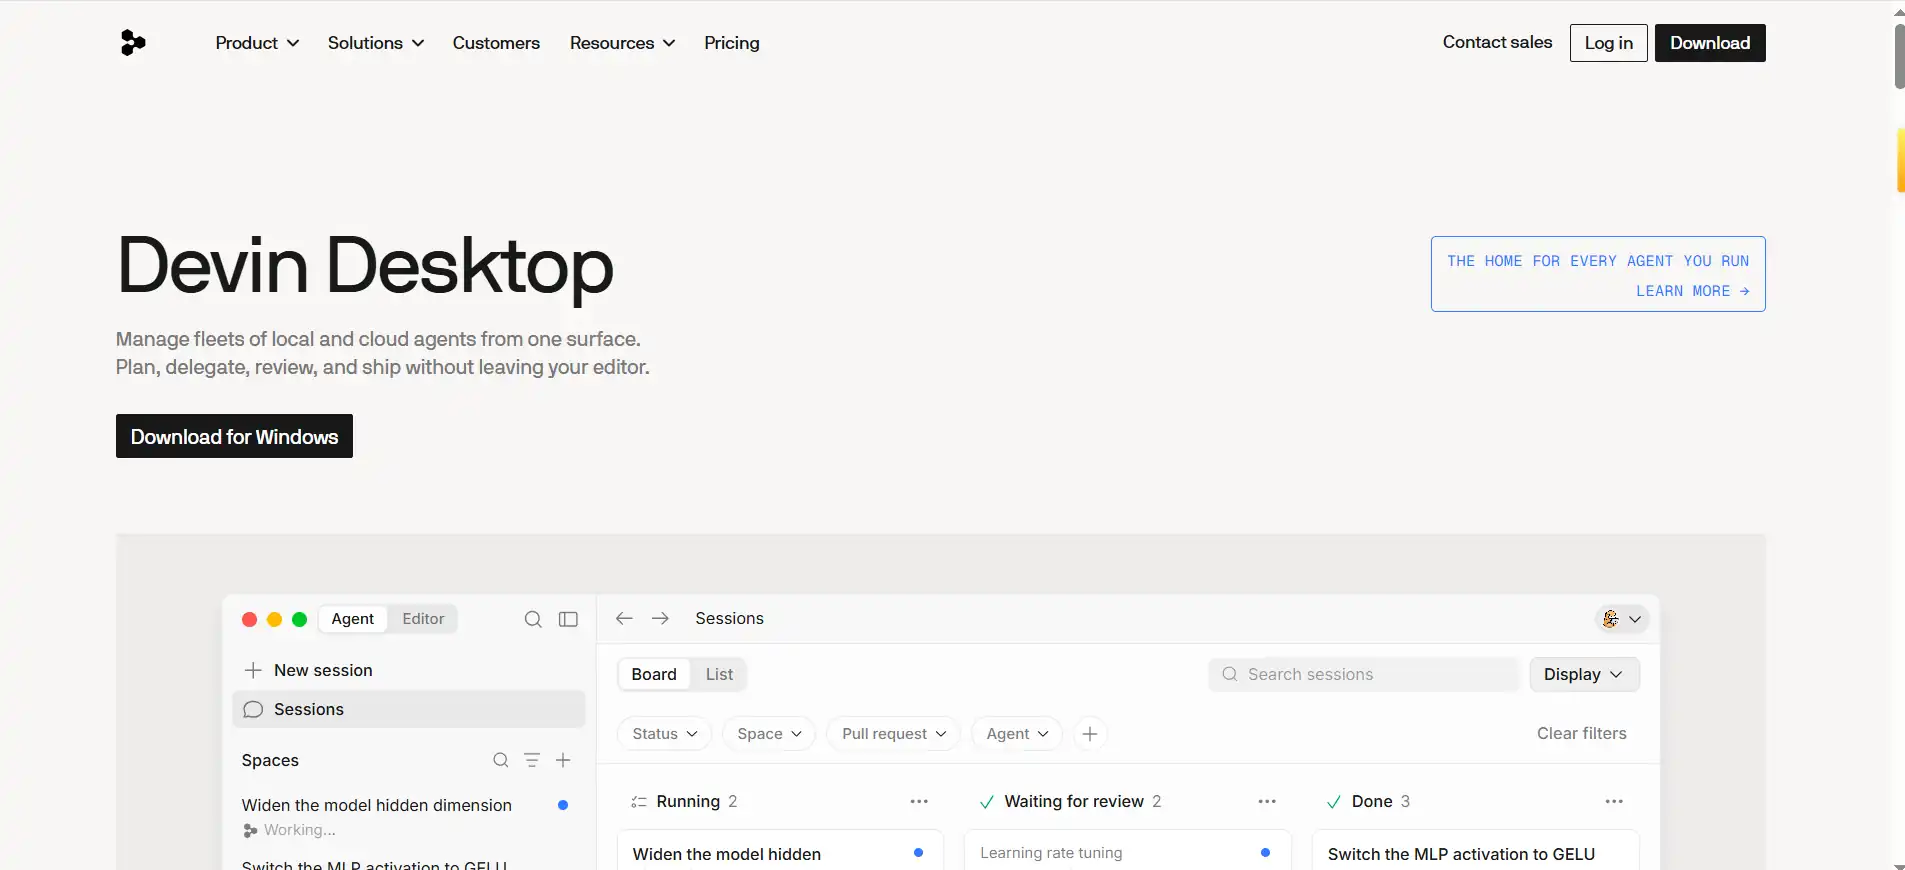
Task: Start a New session
Action: pyautogui.click(x=323, y=670)
